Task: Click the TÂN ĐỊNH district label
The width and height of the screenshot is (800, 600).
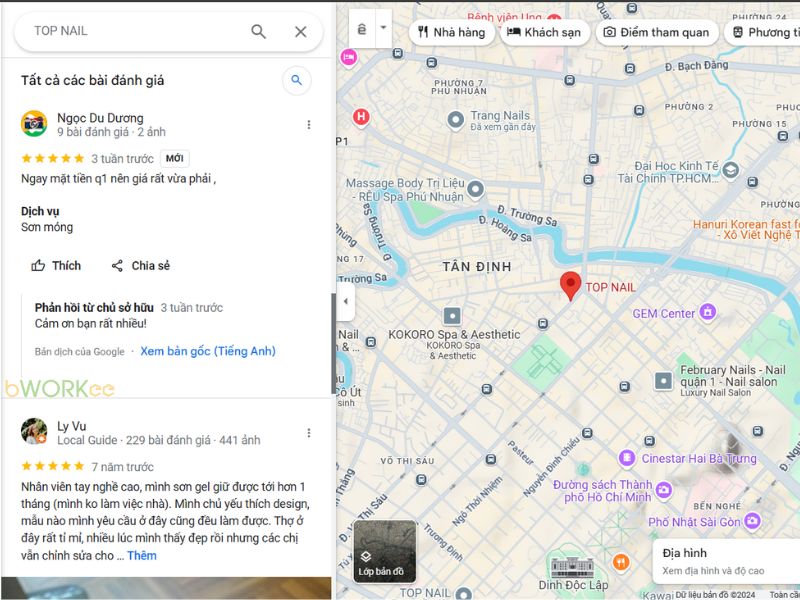Action: (x=477, y=266)
